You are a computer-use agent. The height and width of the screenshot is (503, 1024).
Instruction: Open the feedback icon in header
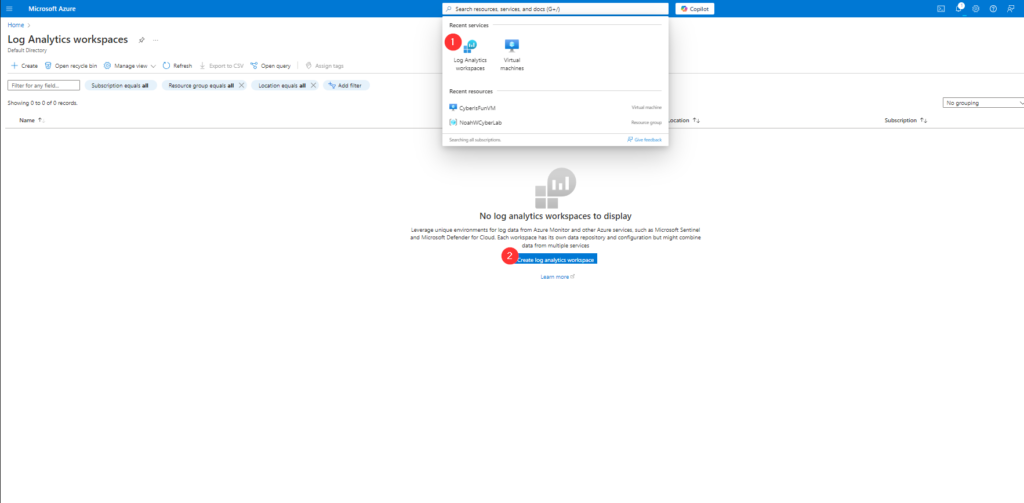pos(1010,8)
